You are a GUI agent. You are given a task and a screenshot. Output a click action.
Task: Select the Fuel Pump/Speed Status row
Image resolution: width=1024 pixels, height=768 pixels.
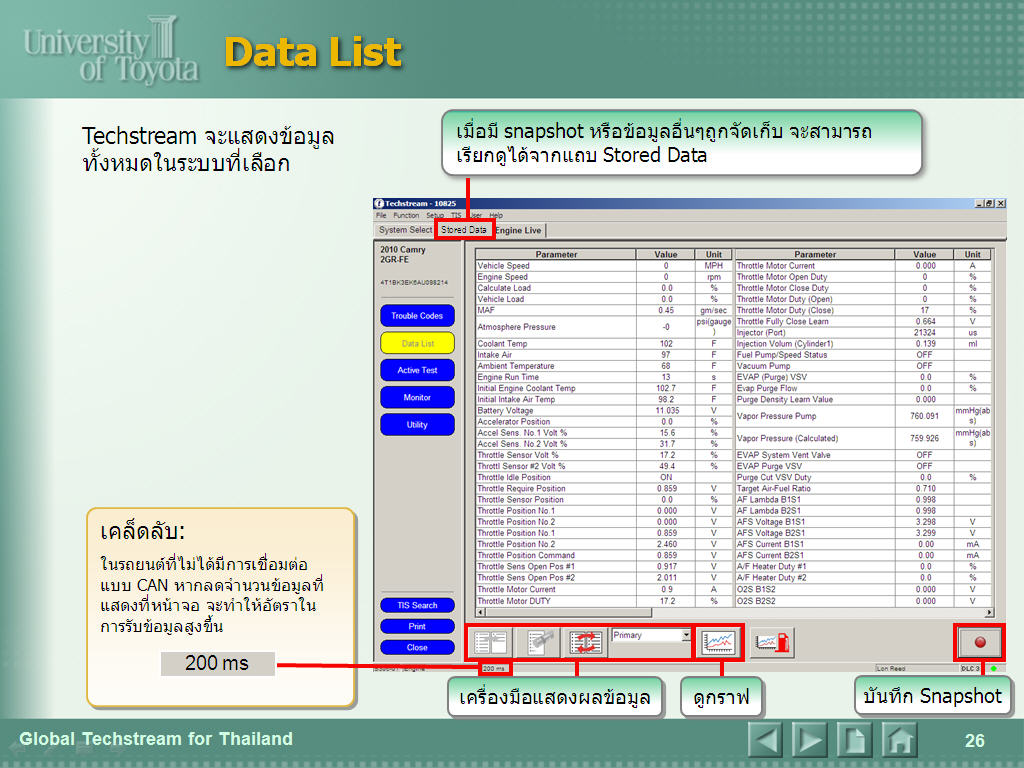coord(863,355)
